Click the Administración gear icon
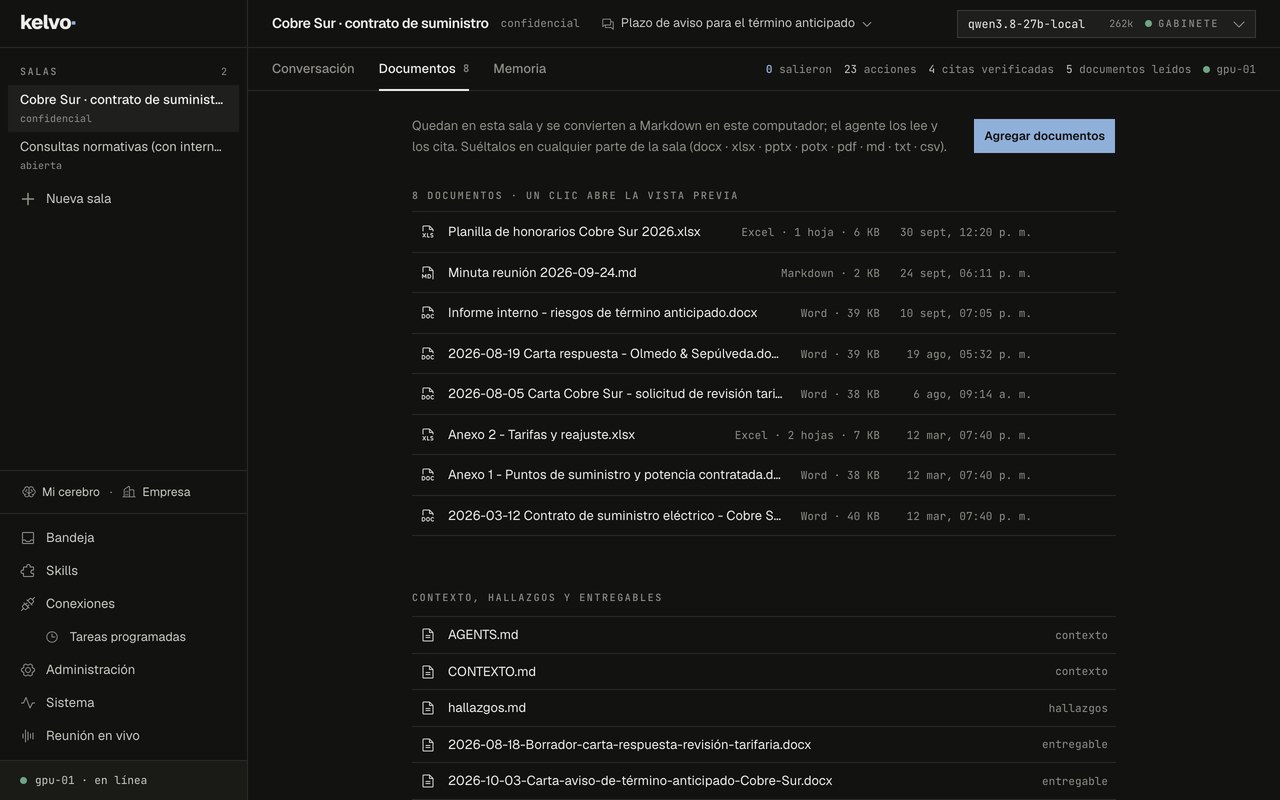 click(x=28, y=670)
